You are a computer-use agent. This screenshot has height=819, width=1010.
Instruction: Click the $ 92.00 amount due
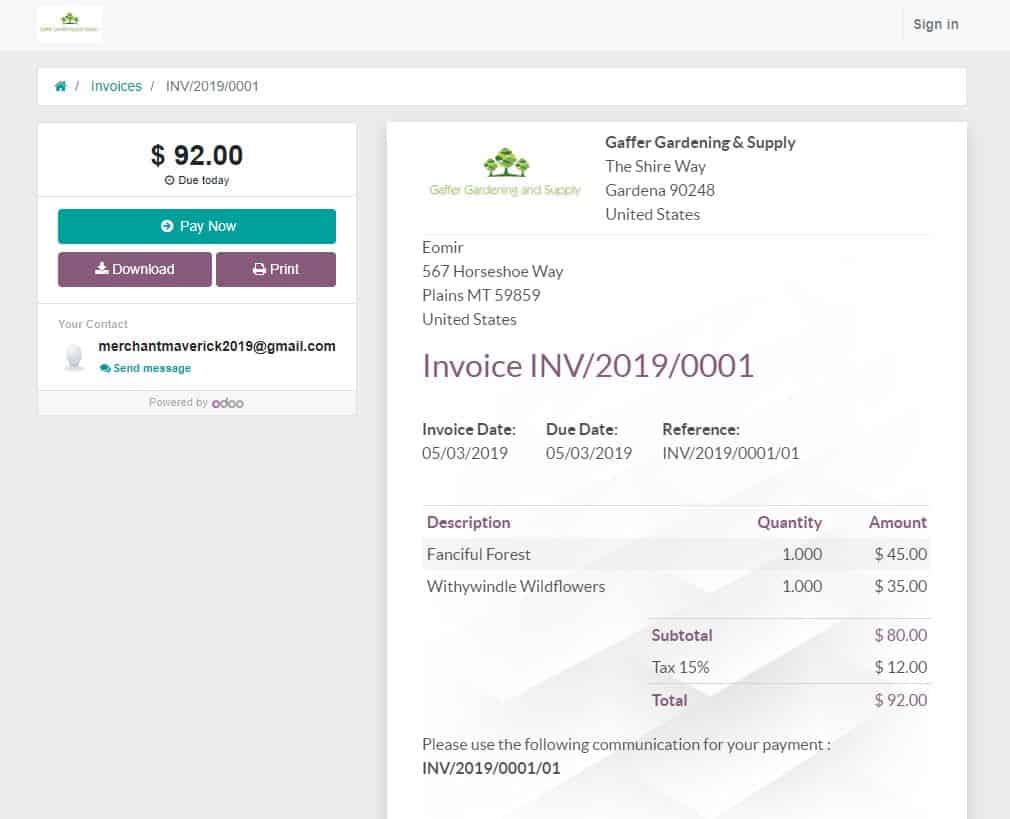point(196,155)
